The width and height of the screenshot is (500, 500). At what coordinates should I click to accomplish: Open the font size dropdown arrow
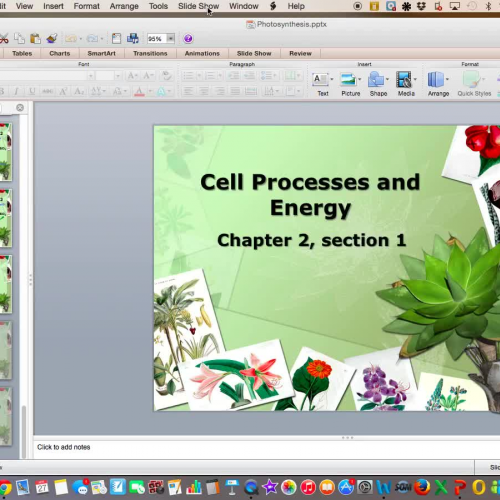click(117, 76)
